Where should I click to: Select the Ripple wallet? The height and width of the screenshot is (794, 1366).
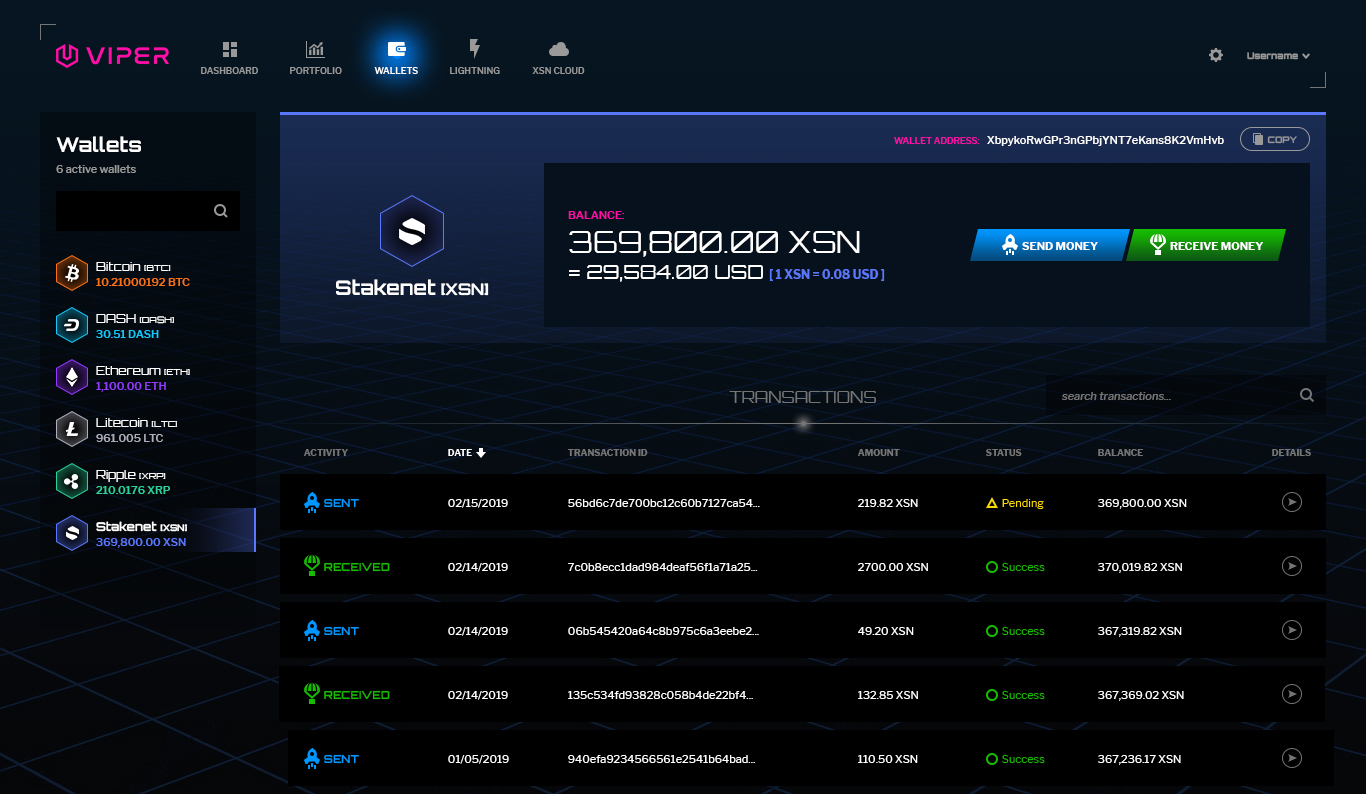[148, 481]
